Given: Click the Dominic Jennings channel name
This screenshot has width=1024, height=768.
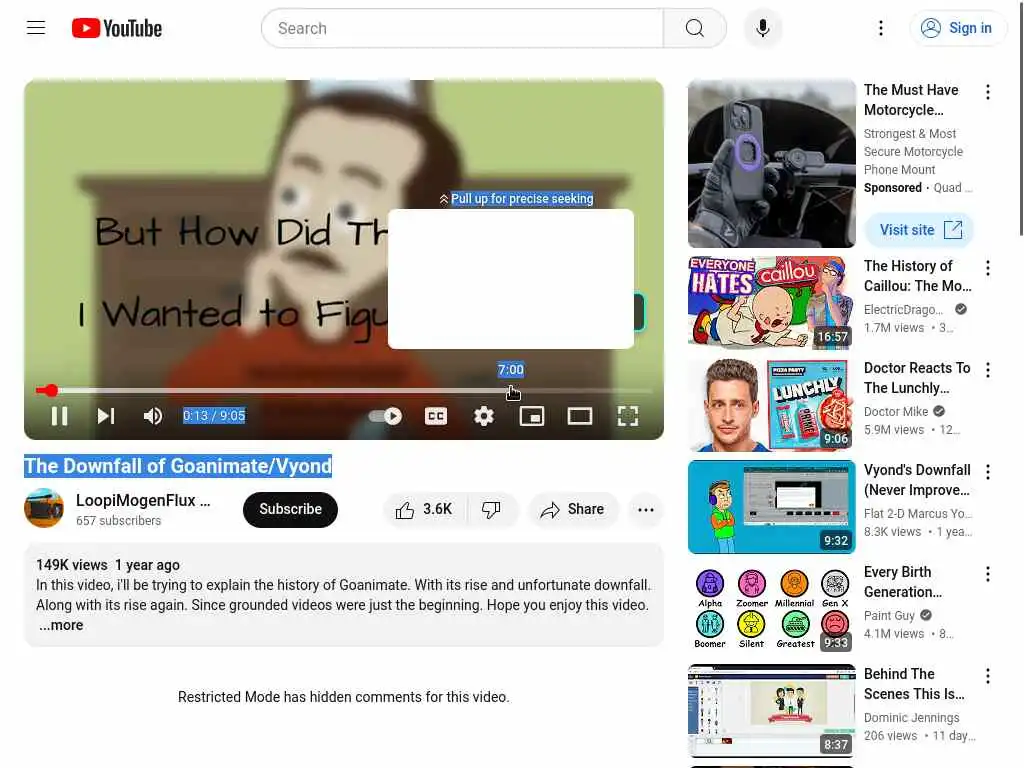Looking at the screenshot, I should (912, 718).
